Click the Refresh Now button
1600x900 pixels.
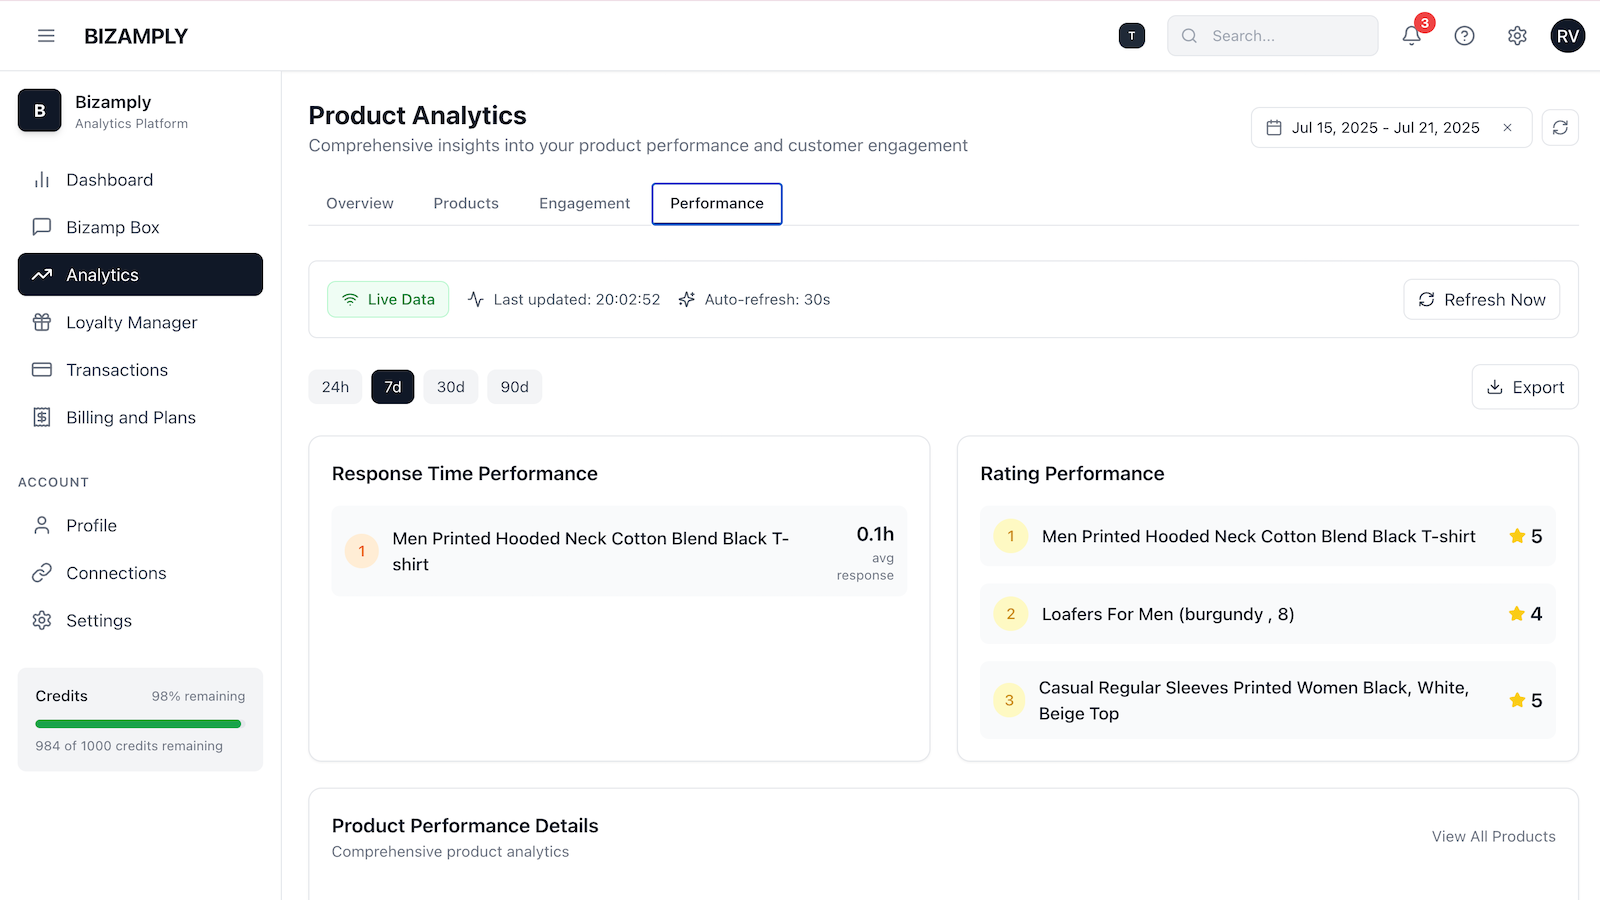point(1482,299)
